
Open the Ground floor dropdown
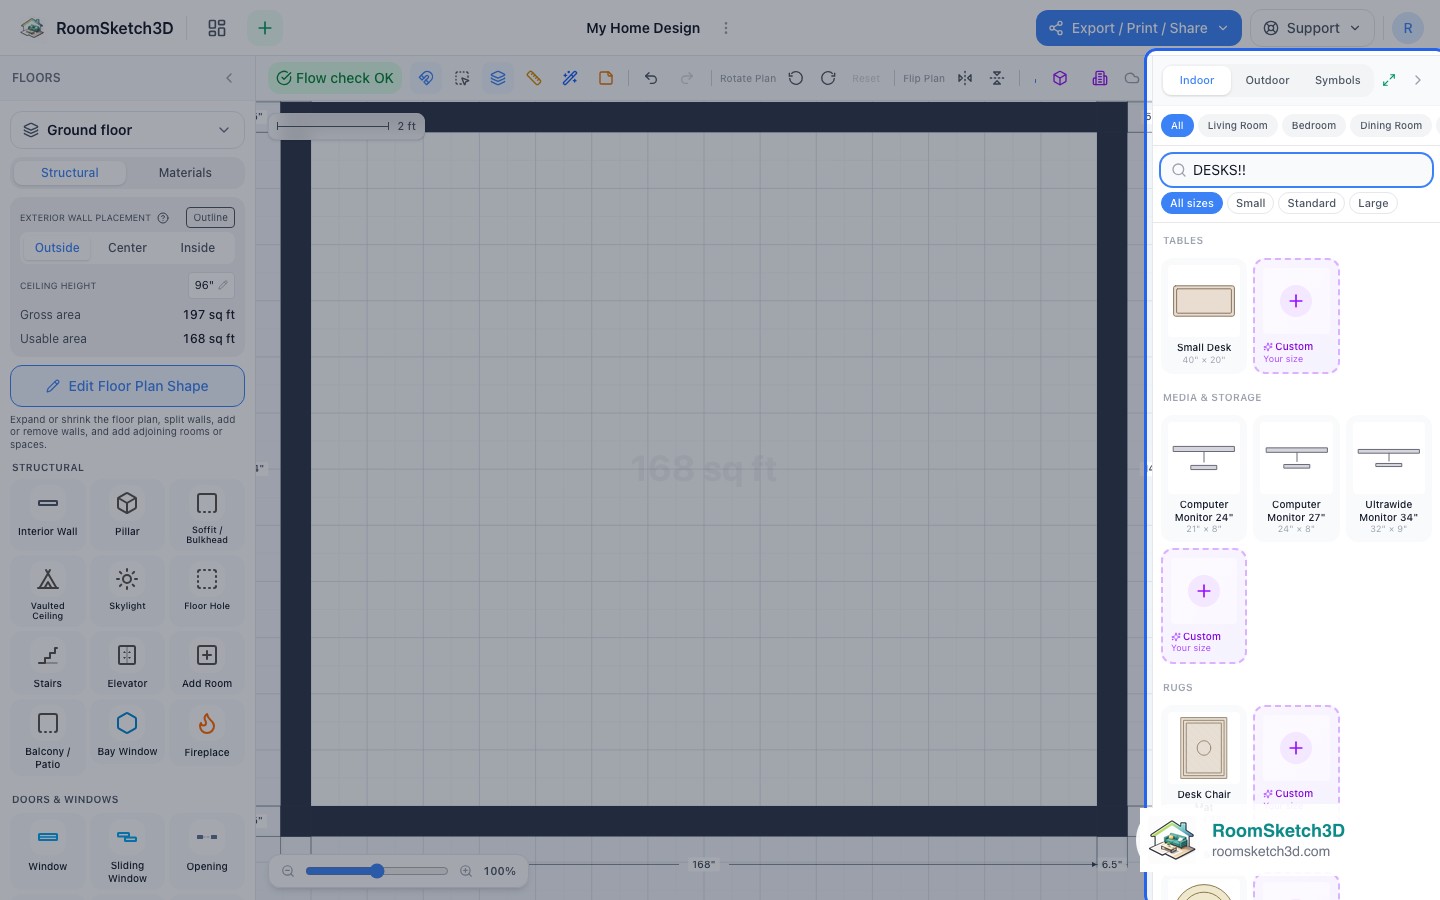pyautogui.click(x=127, y=130)
